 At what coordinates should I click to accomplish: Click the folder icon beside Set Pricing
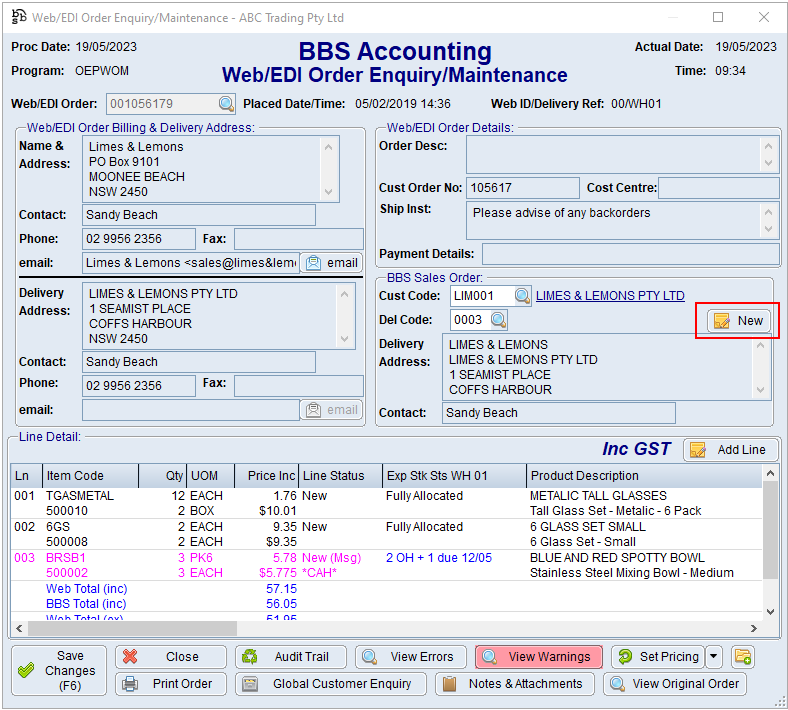point(742,657)
